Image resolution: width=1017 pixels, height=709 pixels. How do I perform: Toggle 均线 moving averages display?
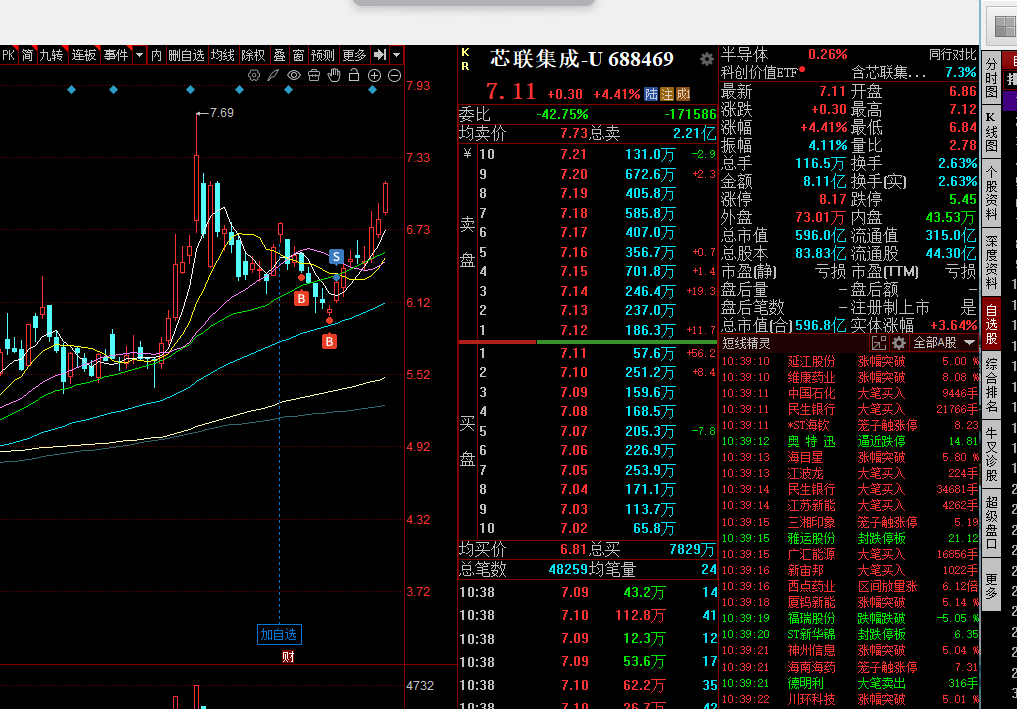(x=222, y=55)
